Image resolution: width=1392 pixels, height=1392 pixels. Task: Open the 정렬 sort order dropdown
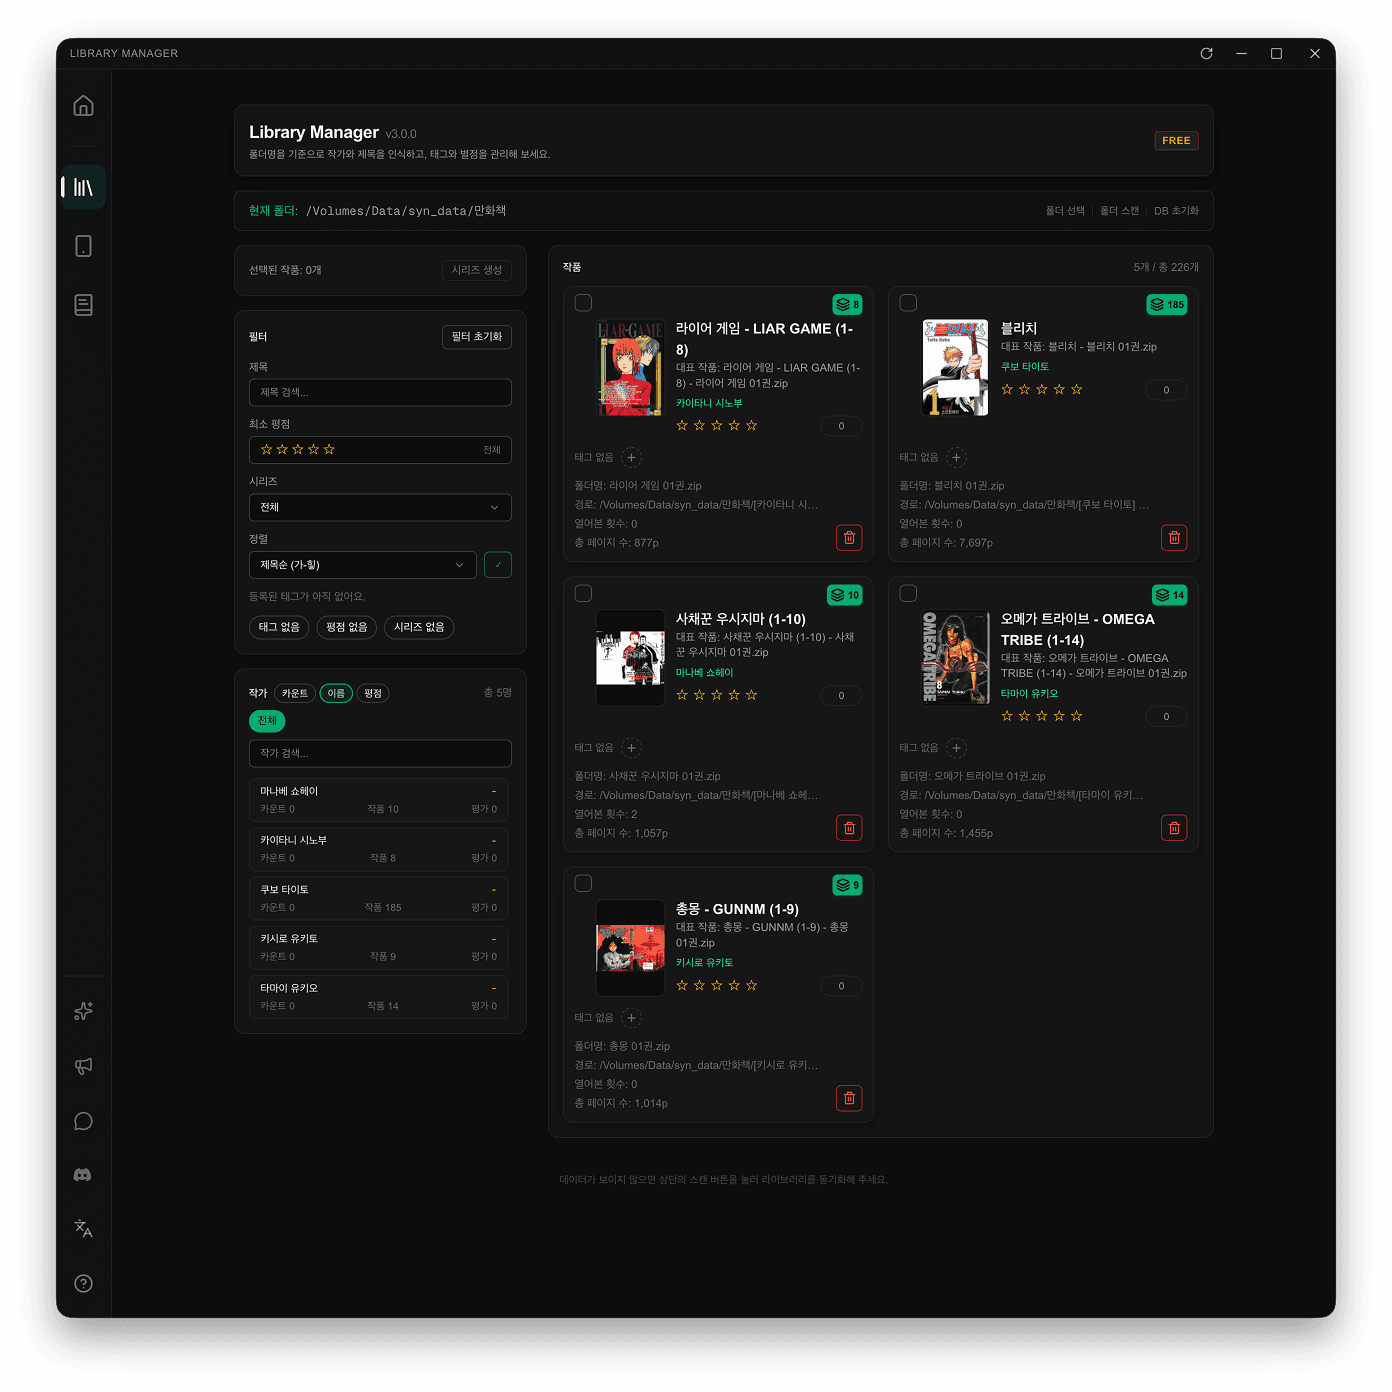click(x=362, y=565)
